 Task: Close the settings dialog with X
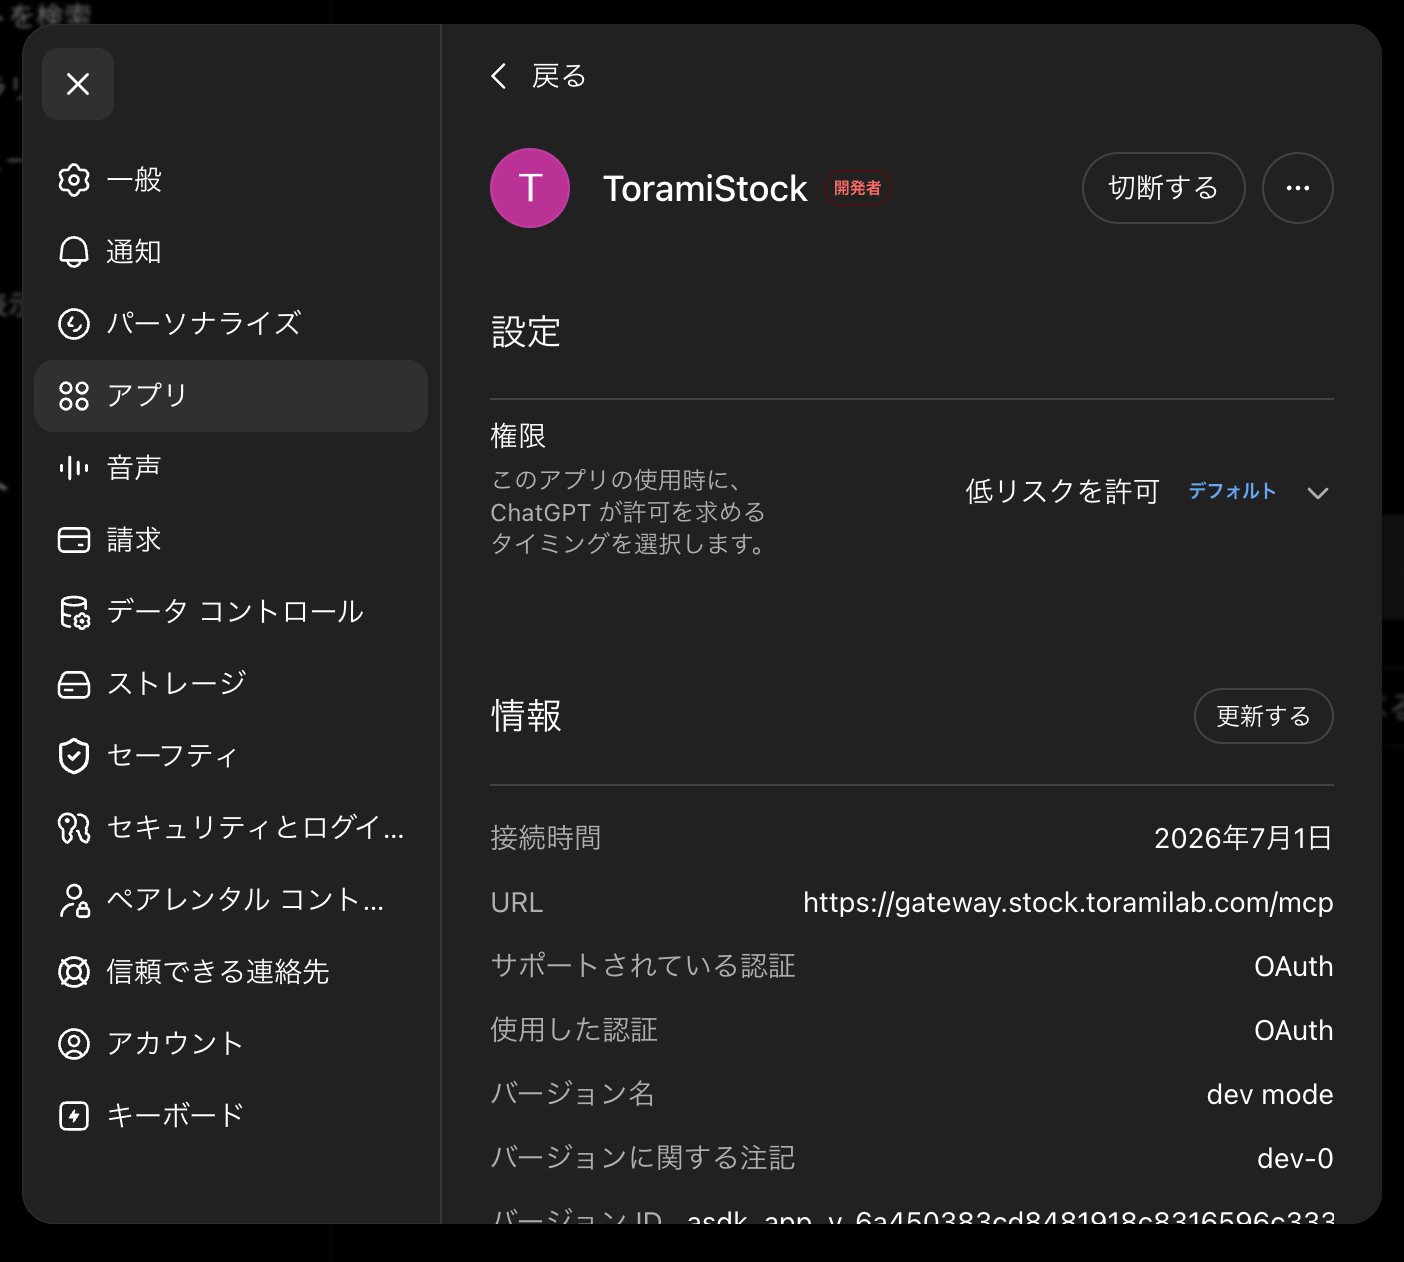(x=78, y=84)
